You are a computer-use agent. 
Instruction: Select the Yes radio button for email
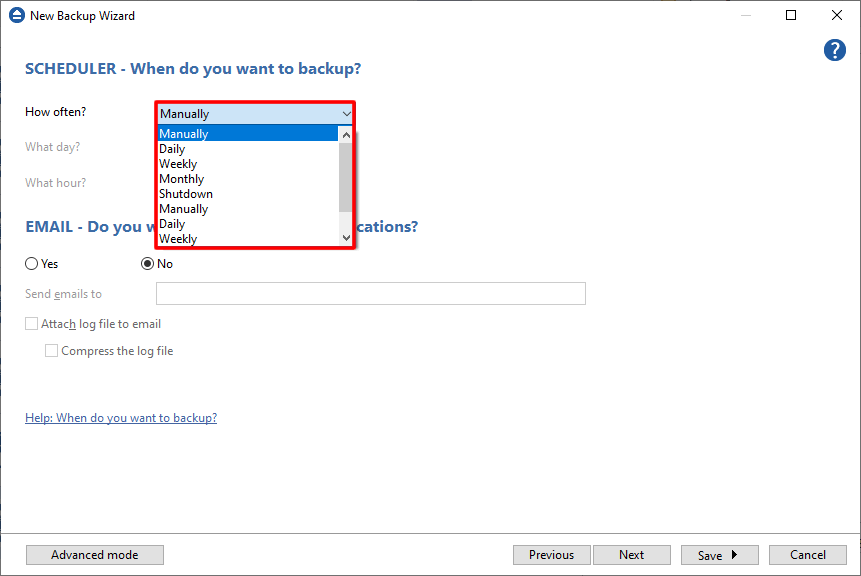[32, 264]
